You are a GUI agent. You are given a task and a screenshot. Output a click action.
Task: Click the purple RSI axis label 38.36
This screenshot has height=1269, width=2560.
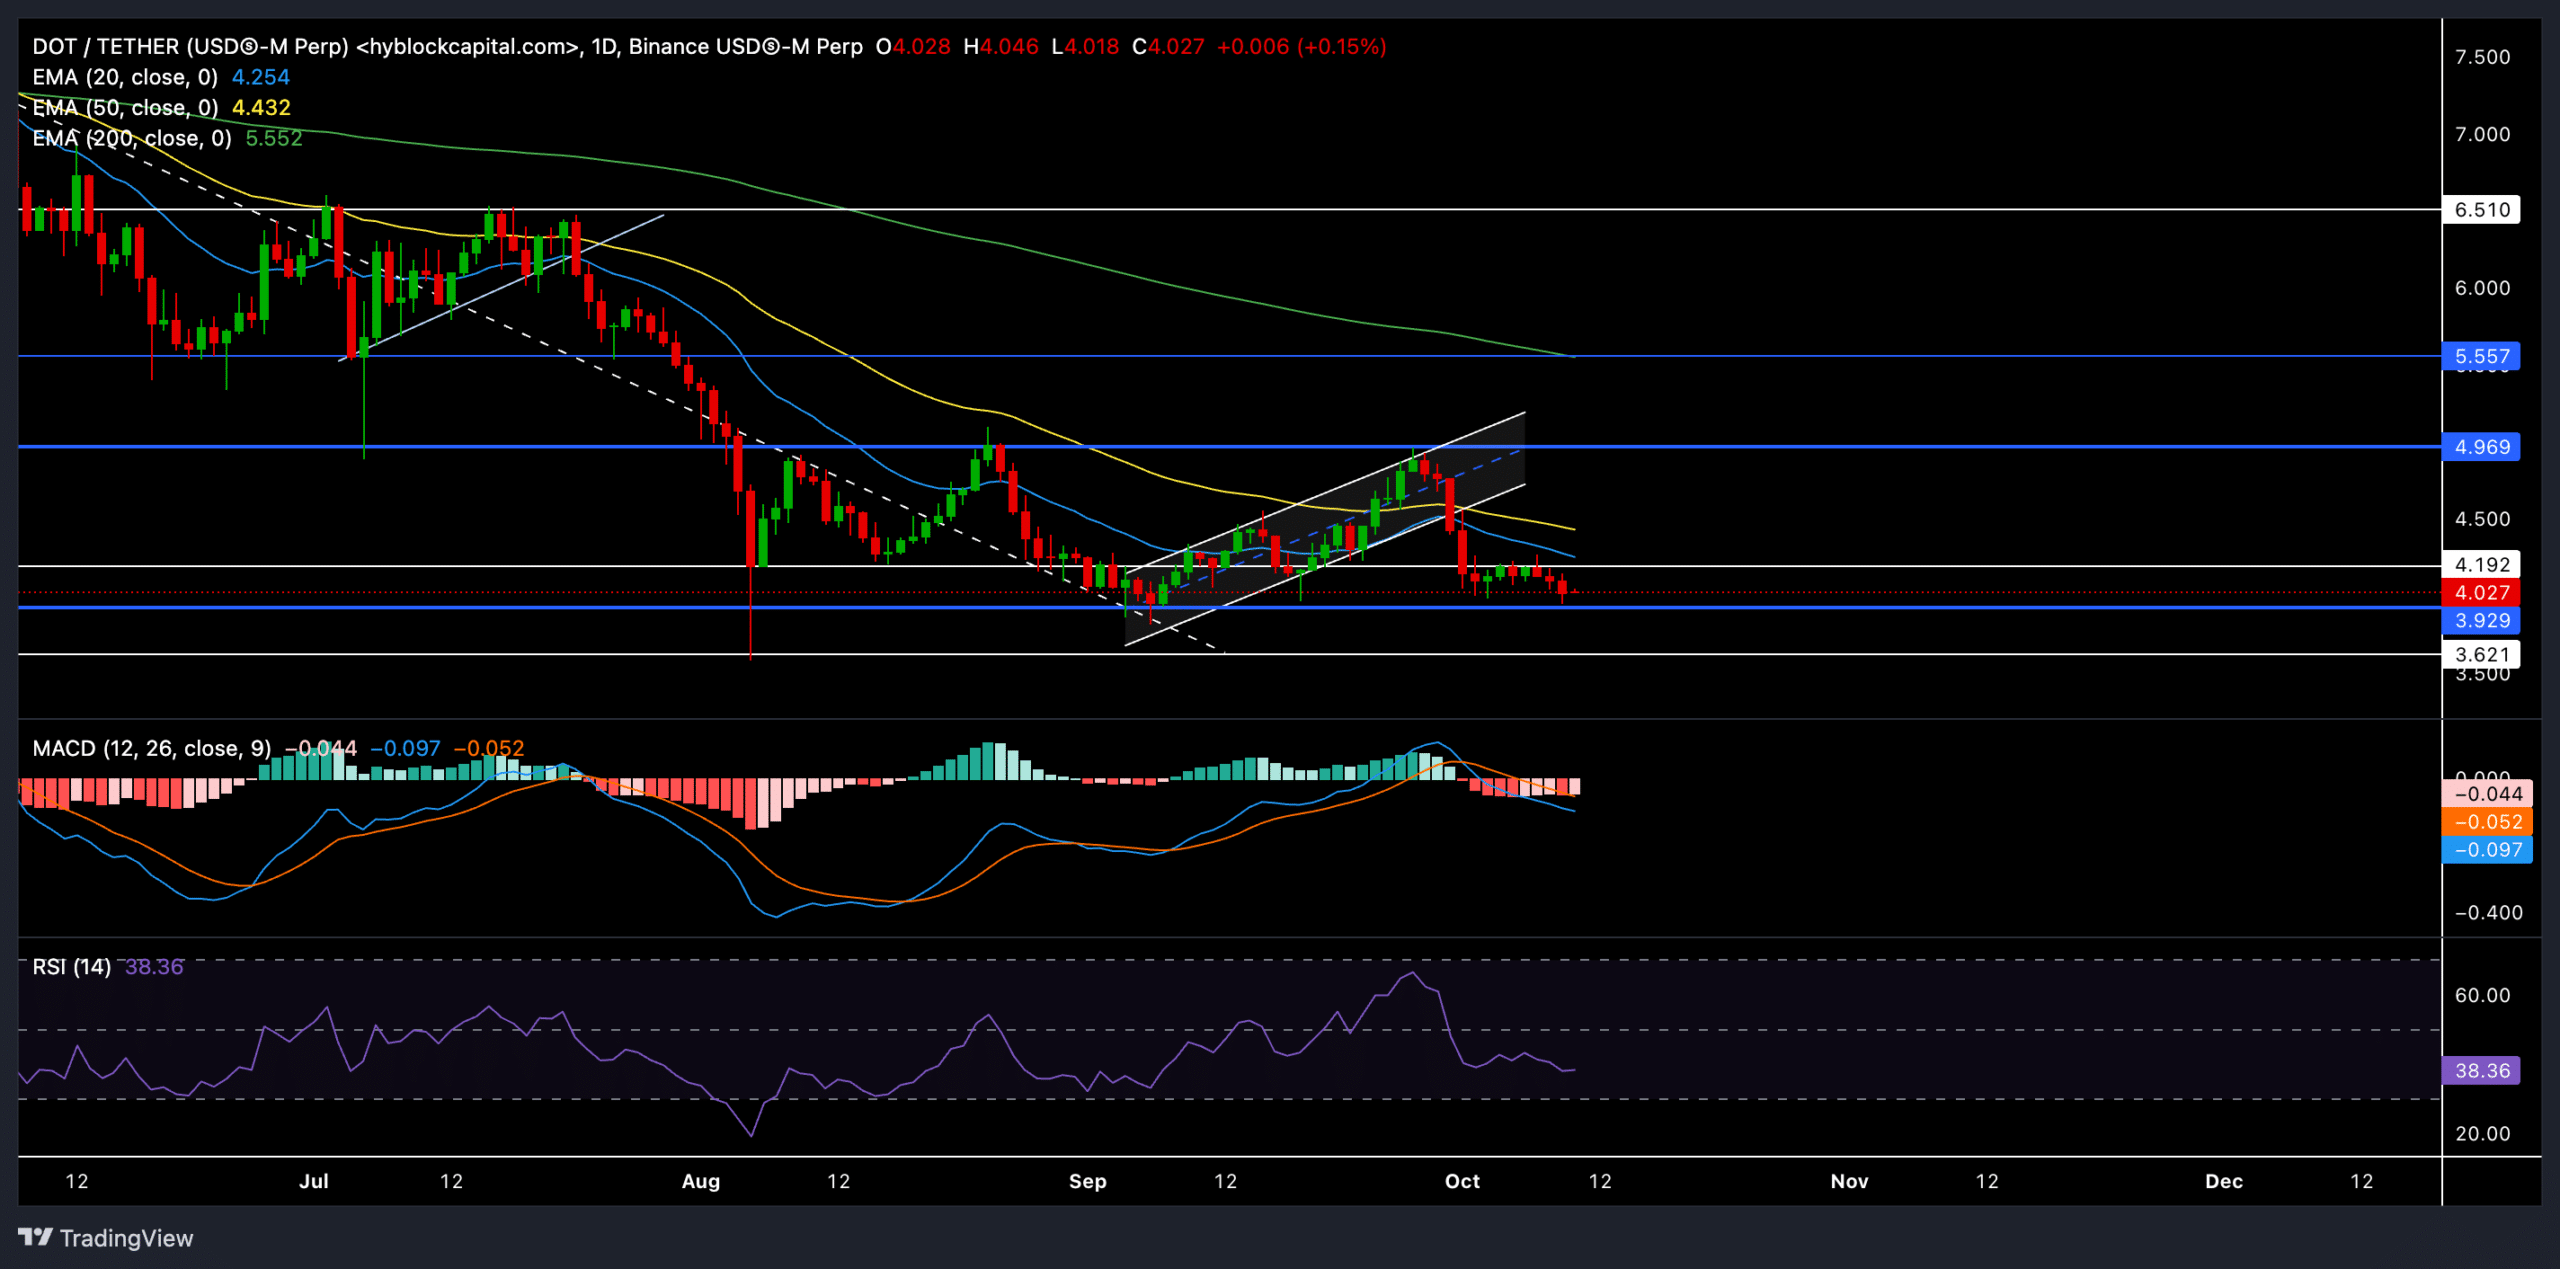coord(2481,1070)
